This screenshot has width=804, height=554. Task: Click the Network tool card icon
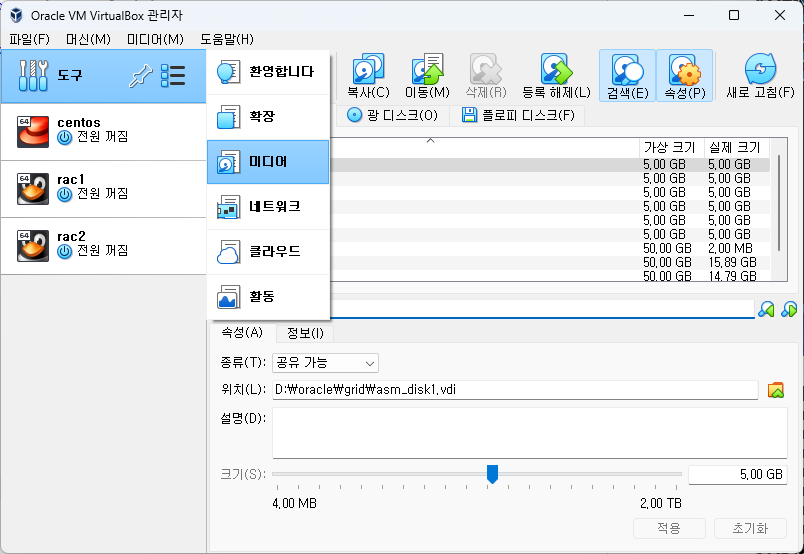point(228,207)
